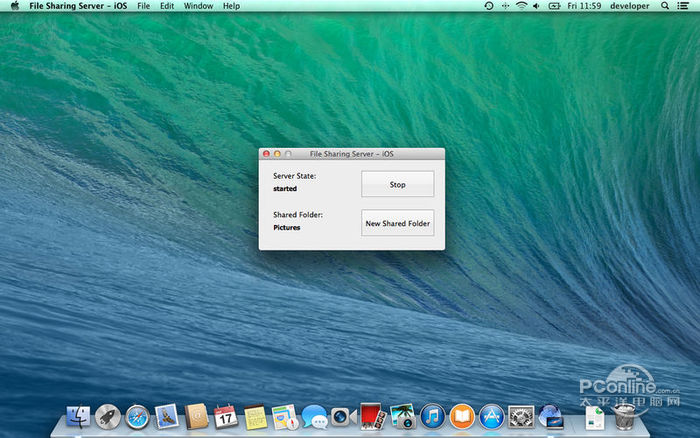Open the Apple menu
This screenshot has width=700, height=438.
click(x=15, y=6)
